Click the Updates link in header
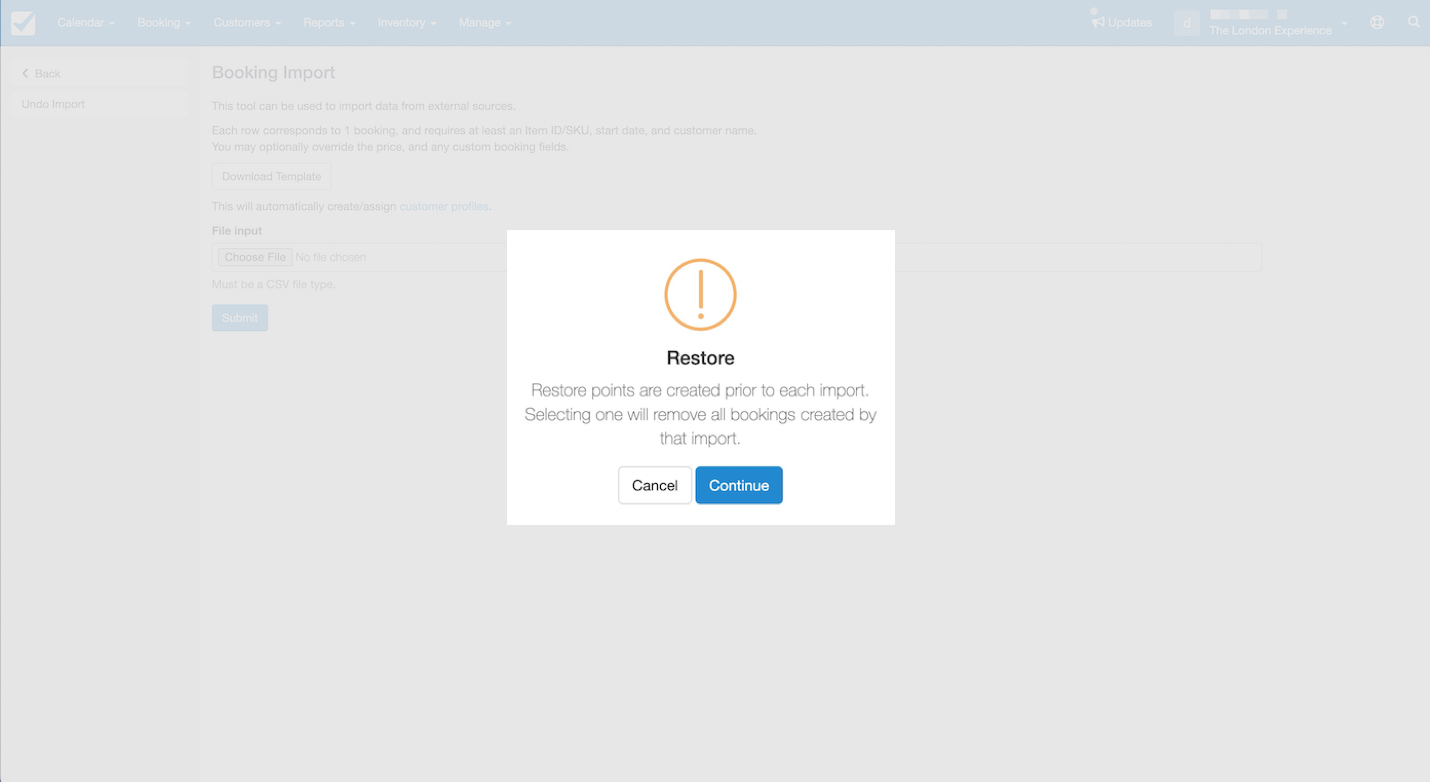The image size is (1430, 782). click(x=1130, y=22)
